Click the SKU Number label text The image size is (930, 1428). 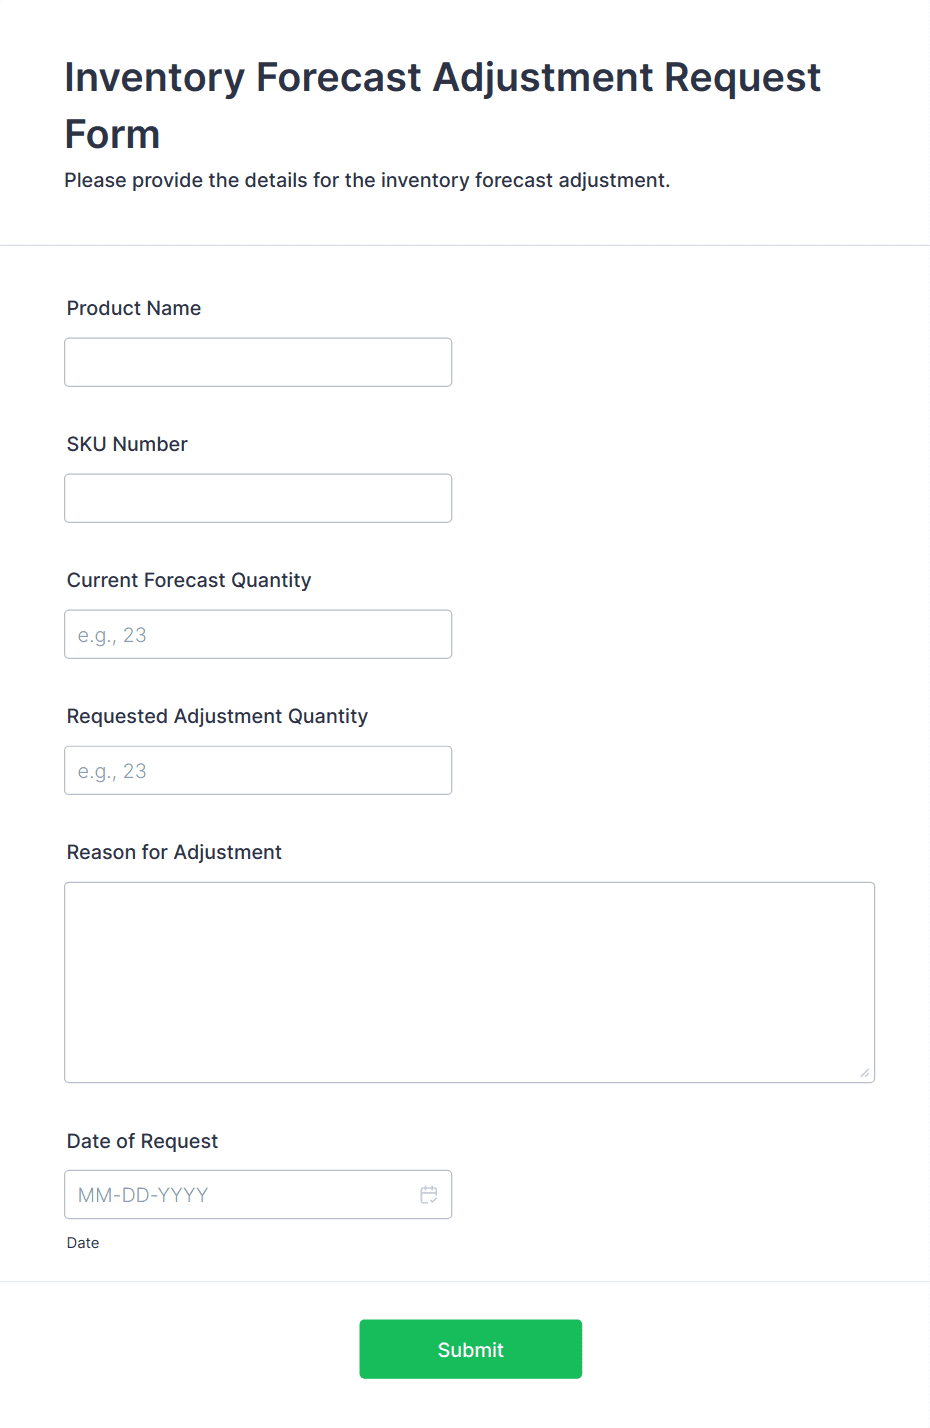[127, 444]
